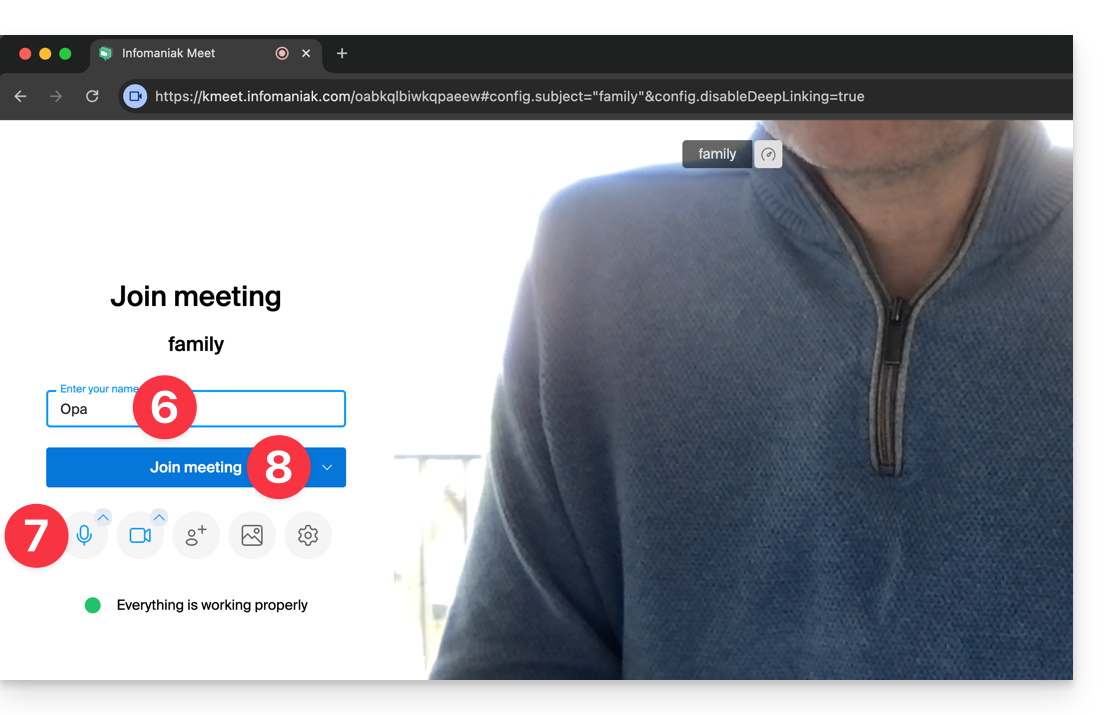Open the Join meeting dropdown arrow
Viewport: 1108px width, 715px height.
[x=327, y=467]
